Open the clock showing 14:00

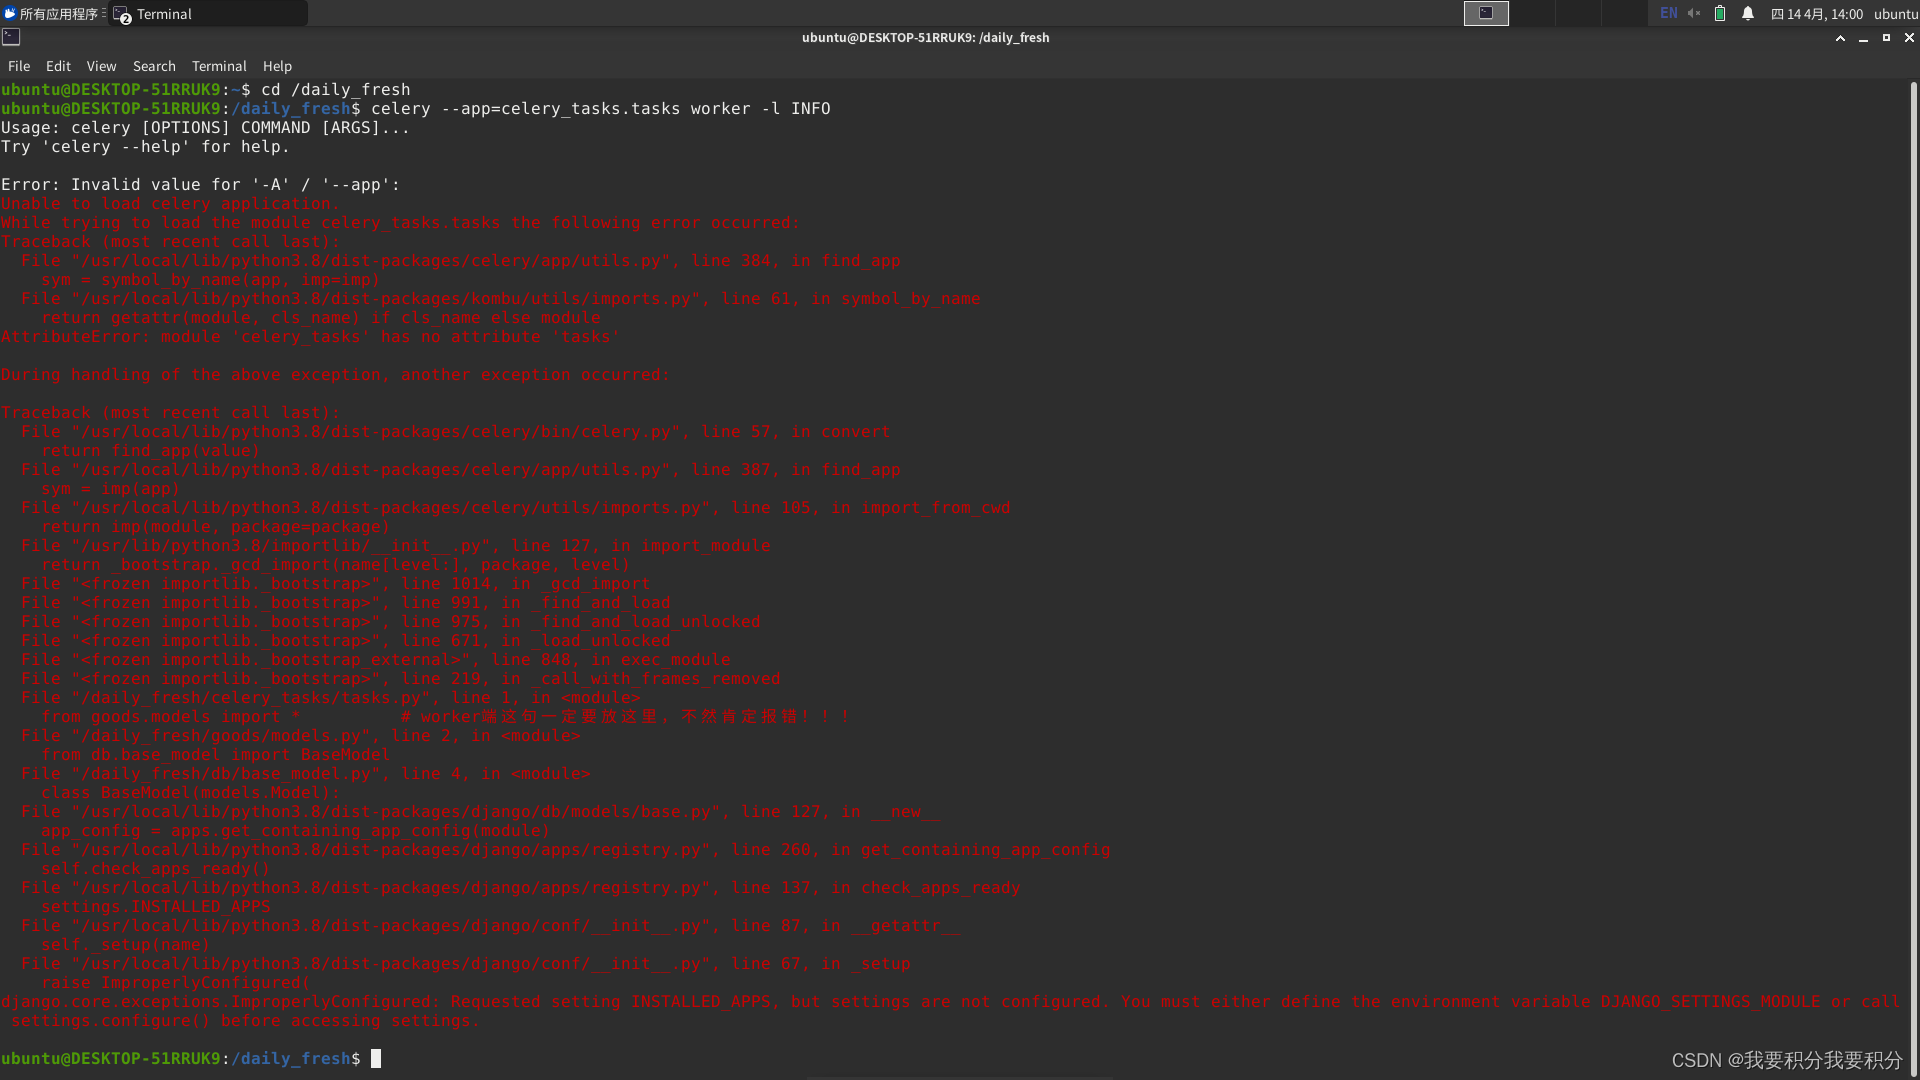[x=1817, y=14]
